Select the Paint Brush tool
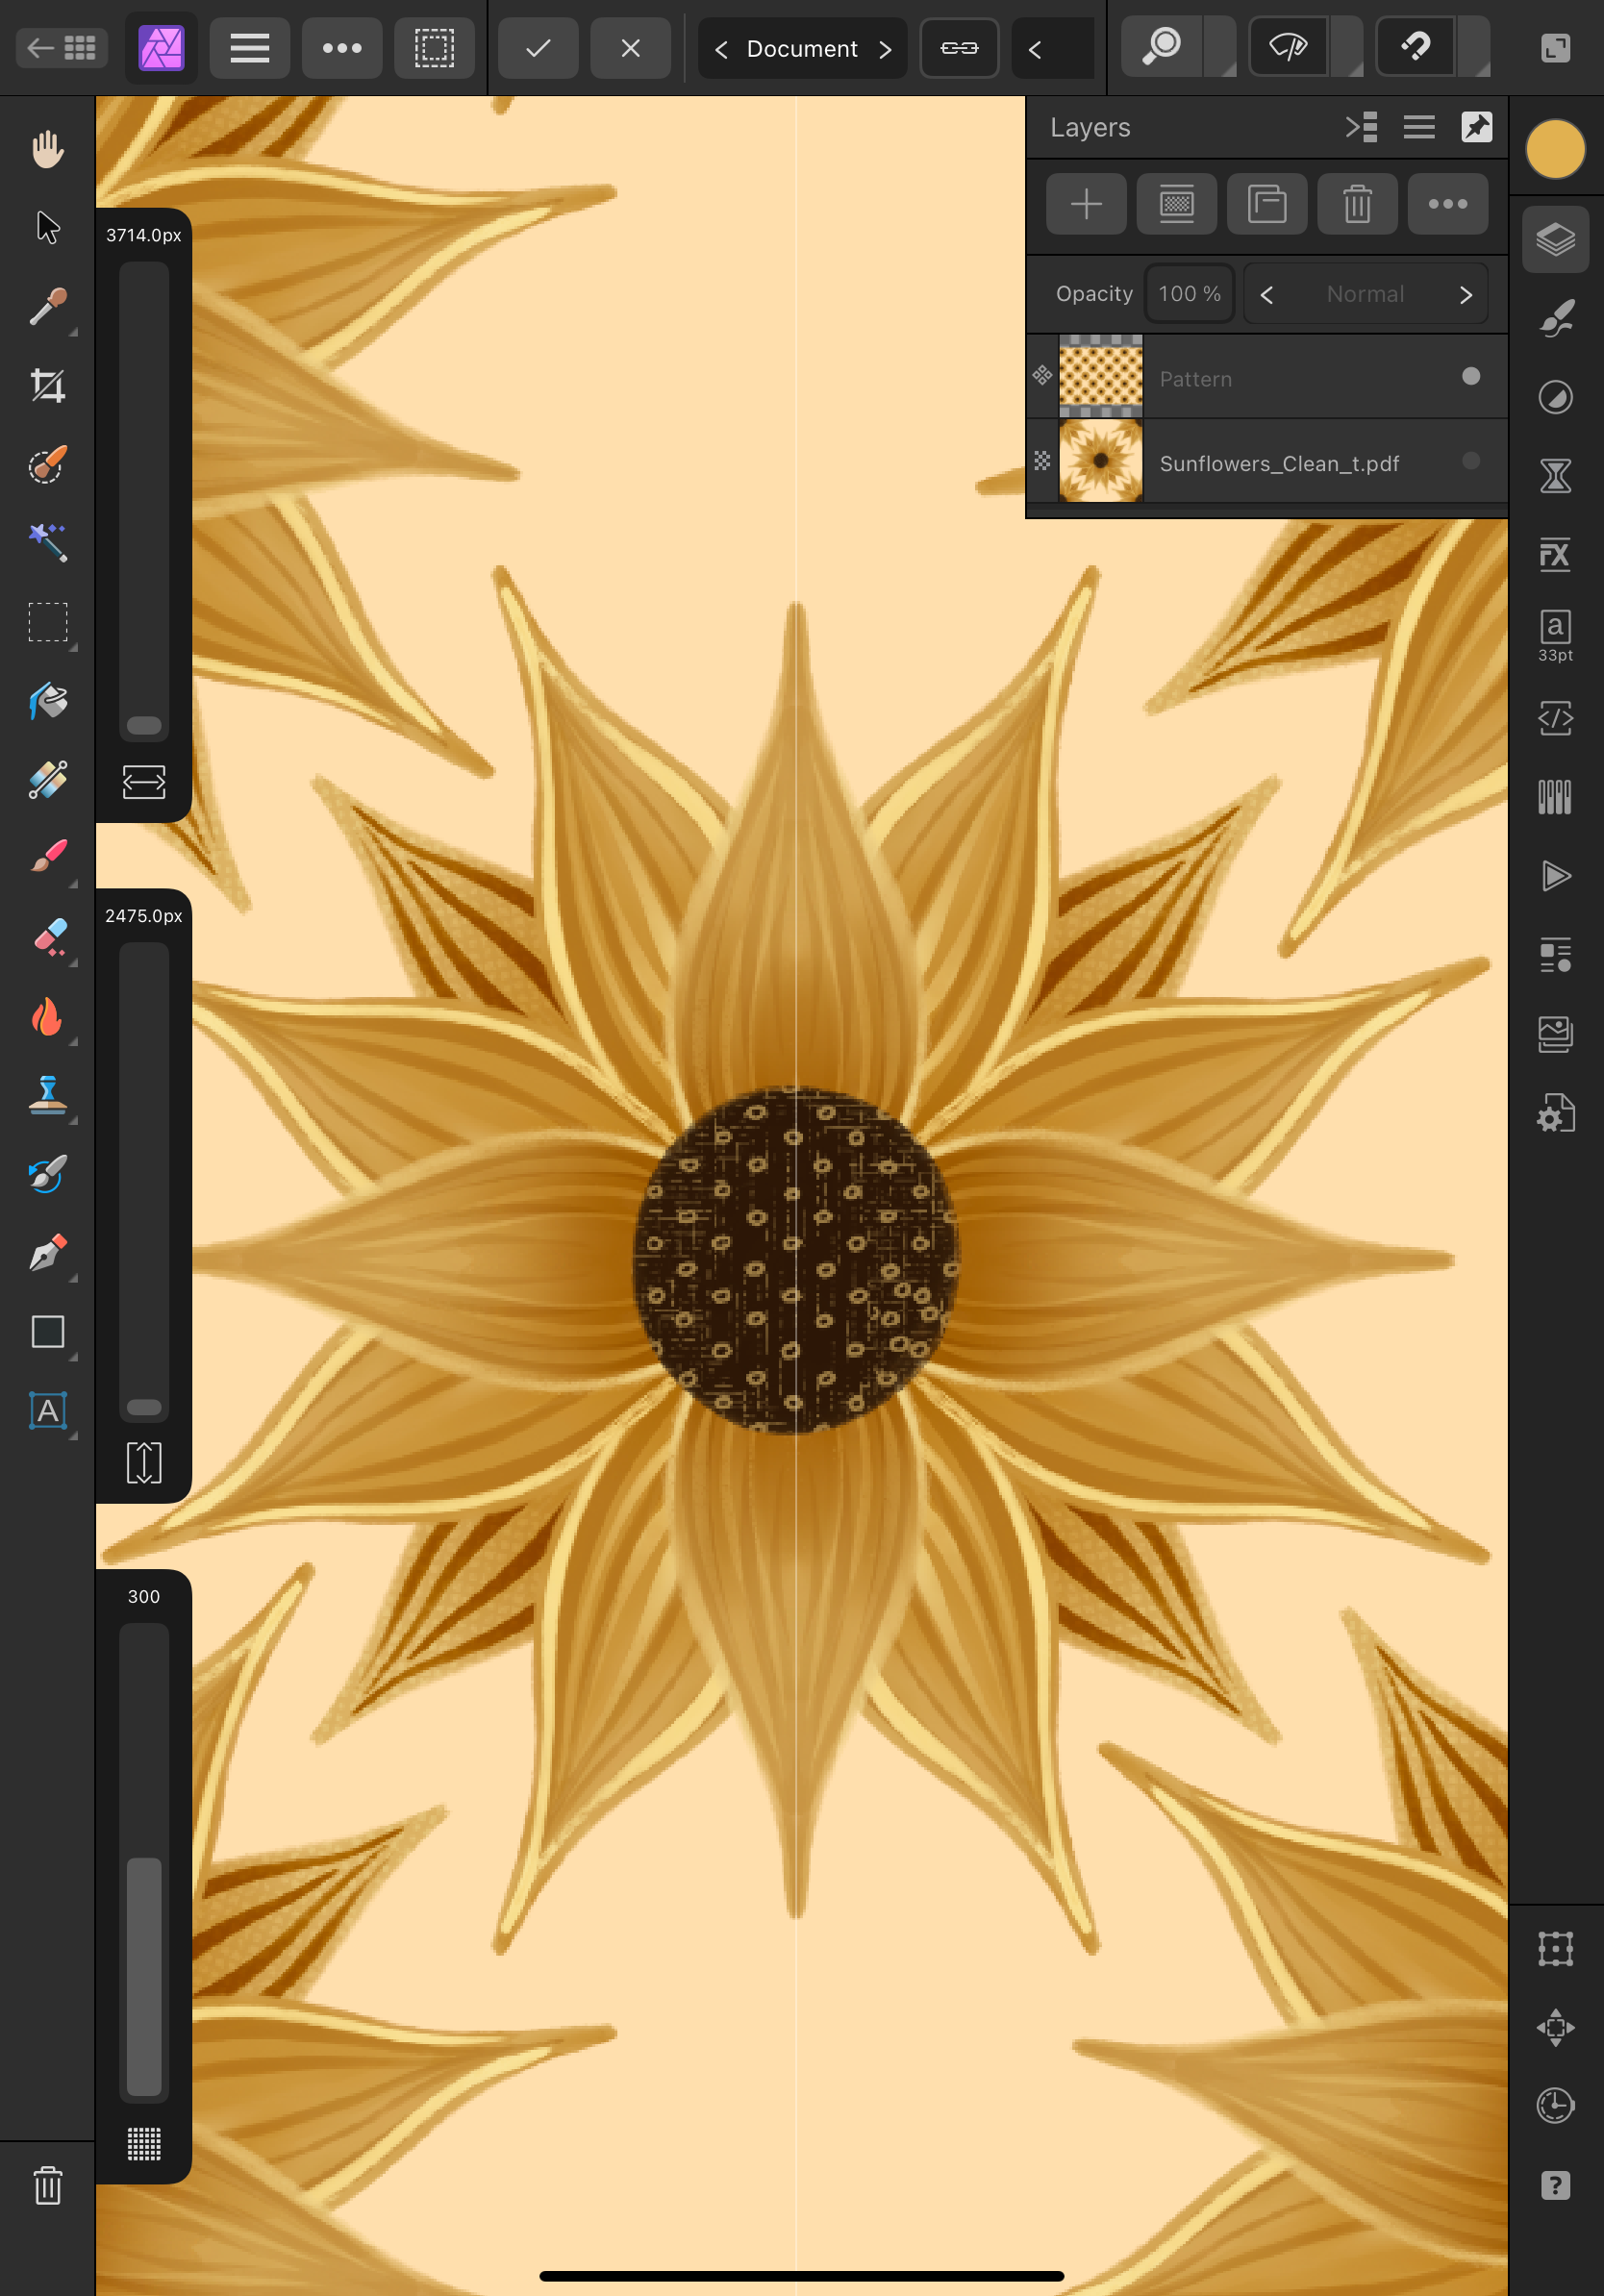This screenshot has height=2296, width=1604. (47, 858)
